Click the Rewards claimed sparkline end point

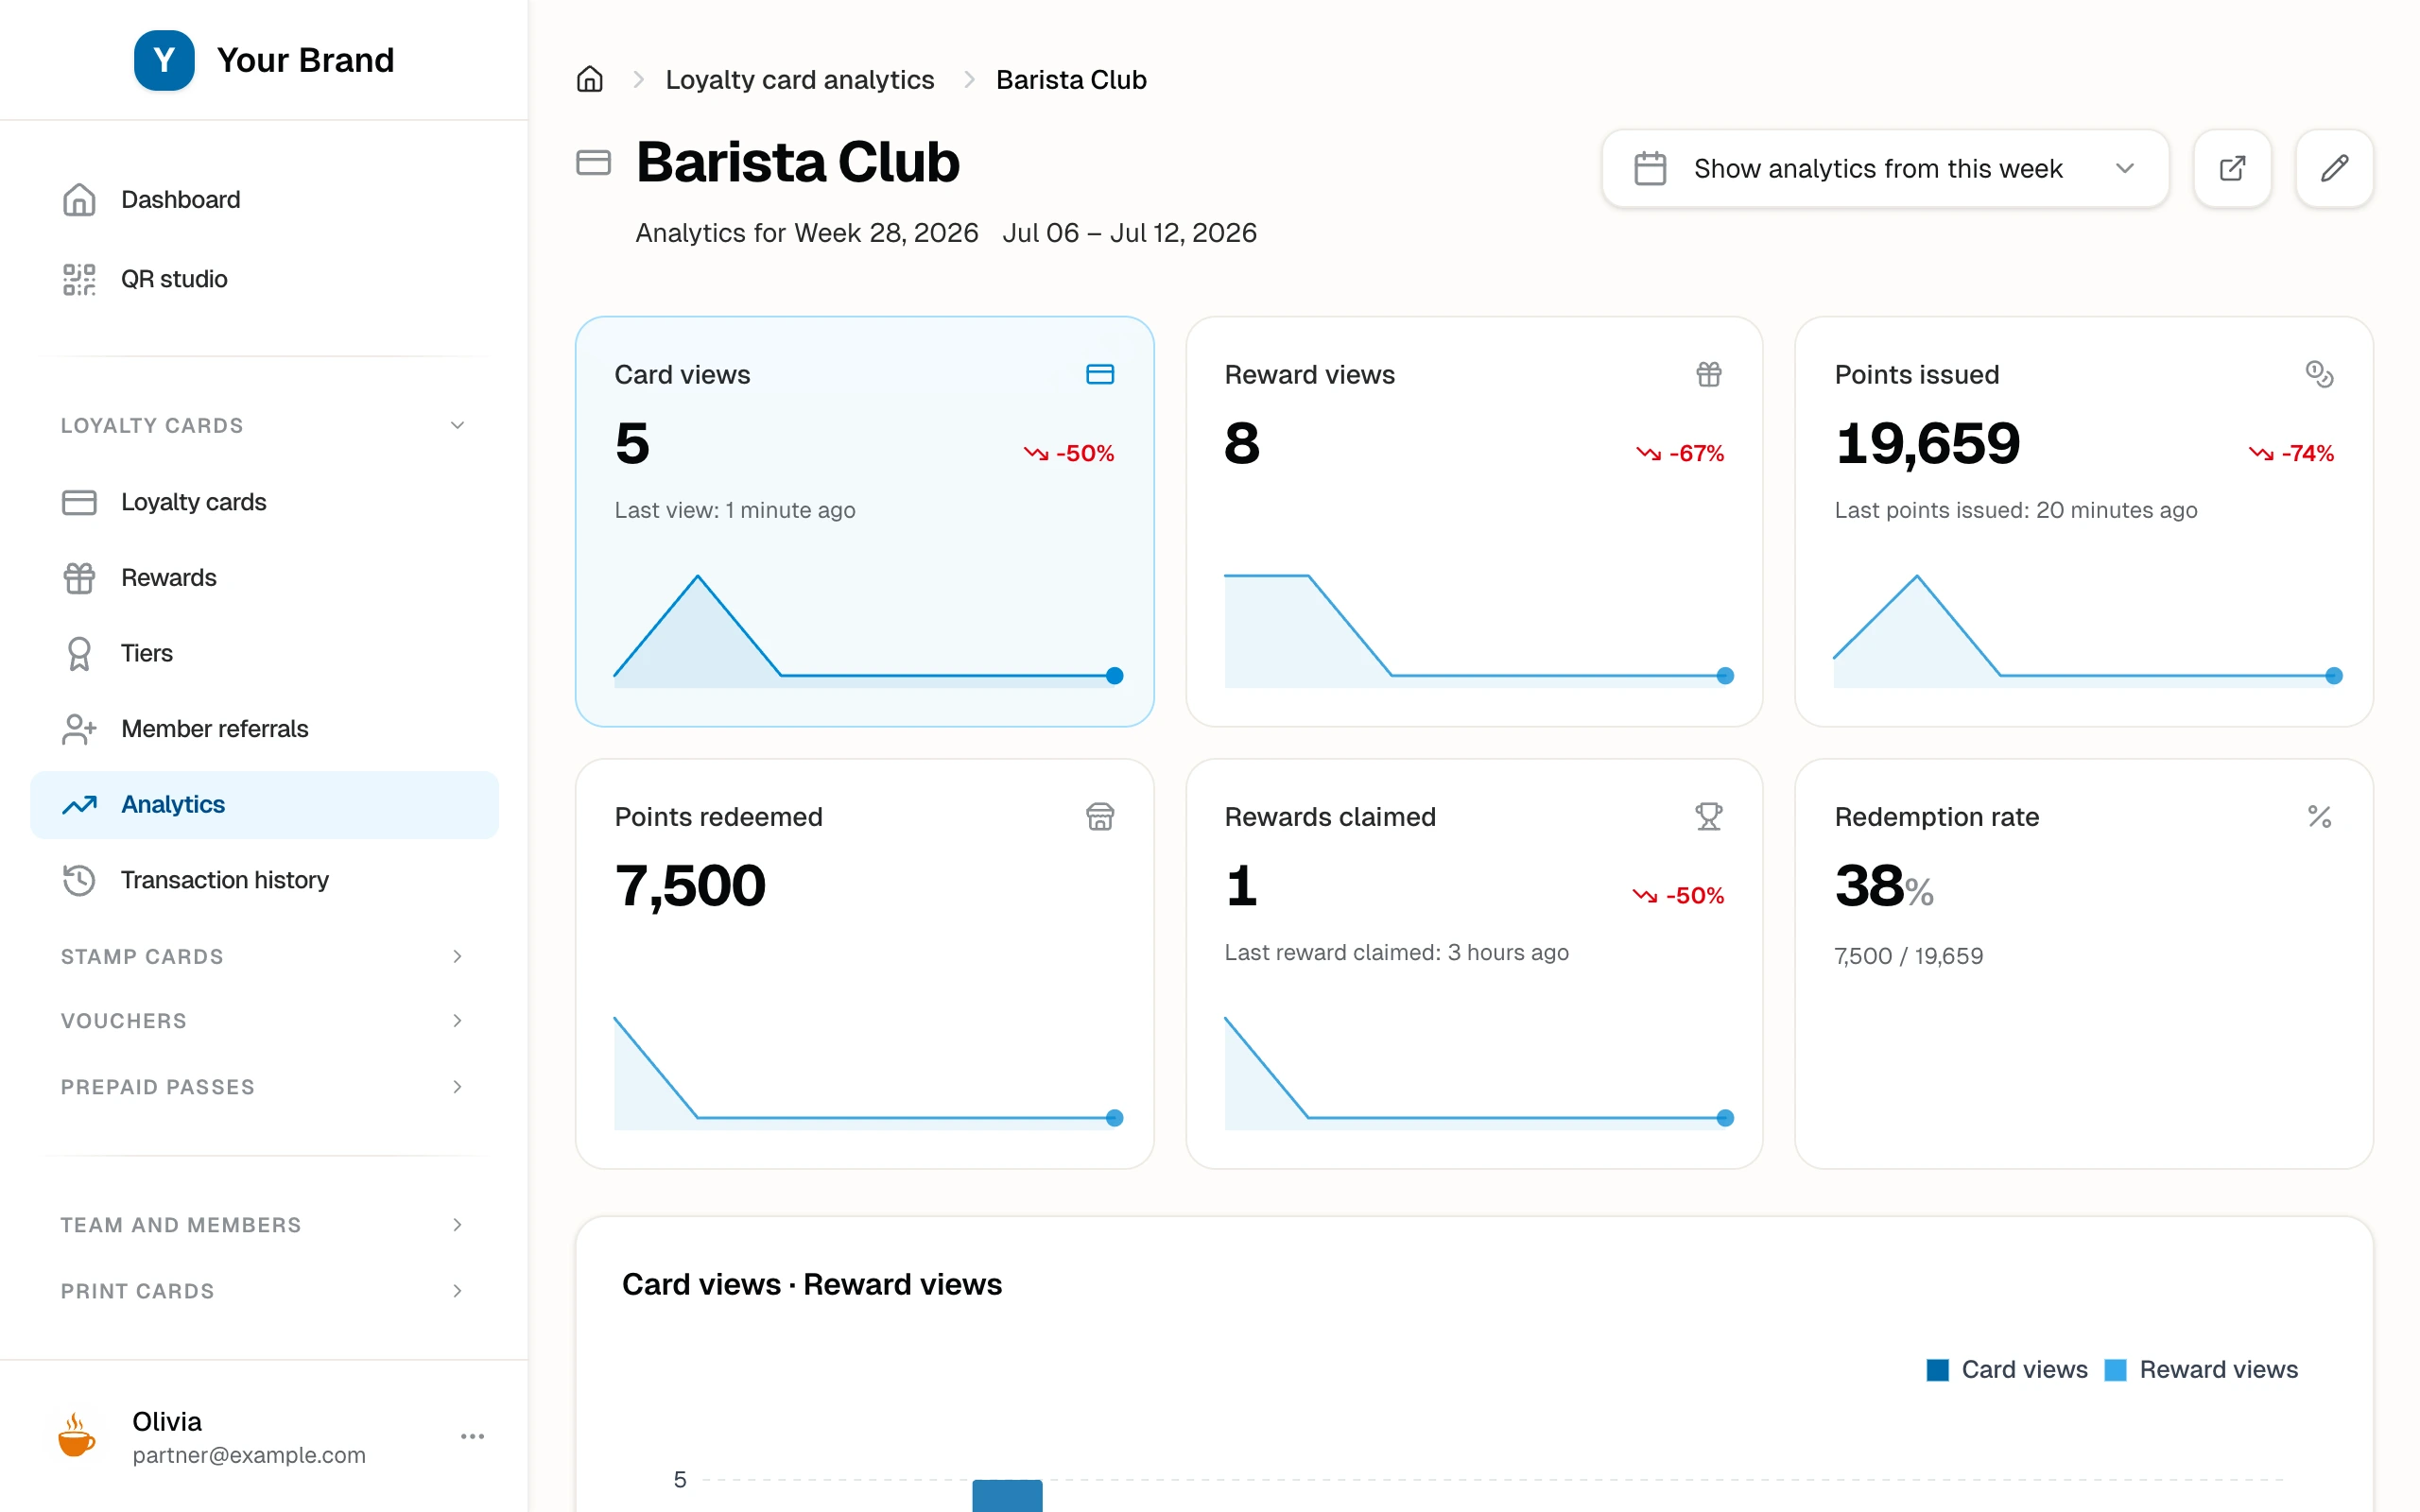click(x=1725, y=1118)
